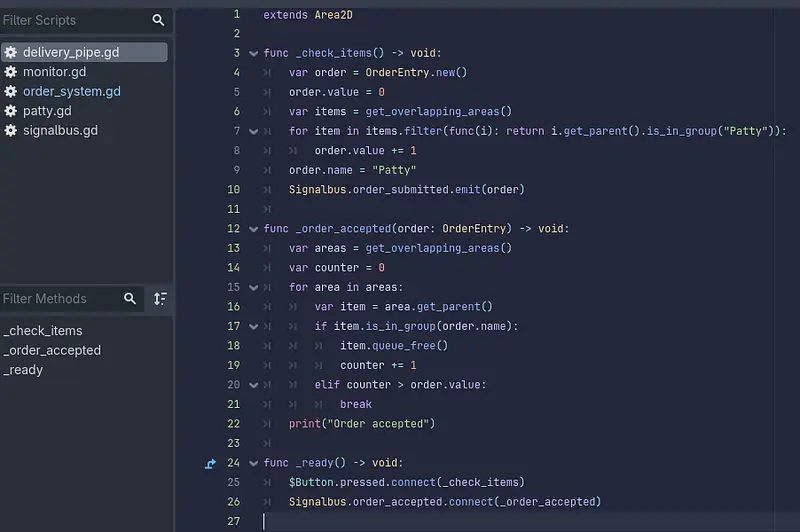
Task: Click the magnifier icon in Filter Methods
Action: (x=130, y=299)
